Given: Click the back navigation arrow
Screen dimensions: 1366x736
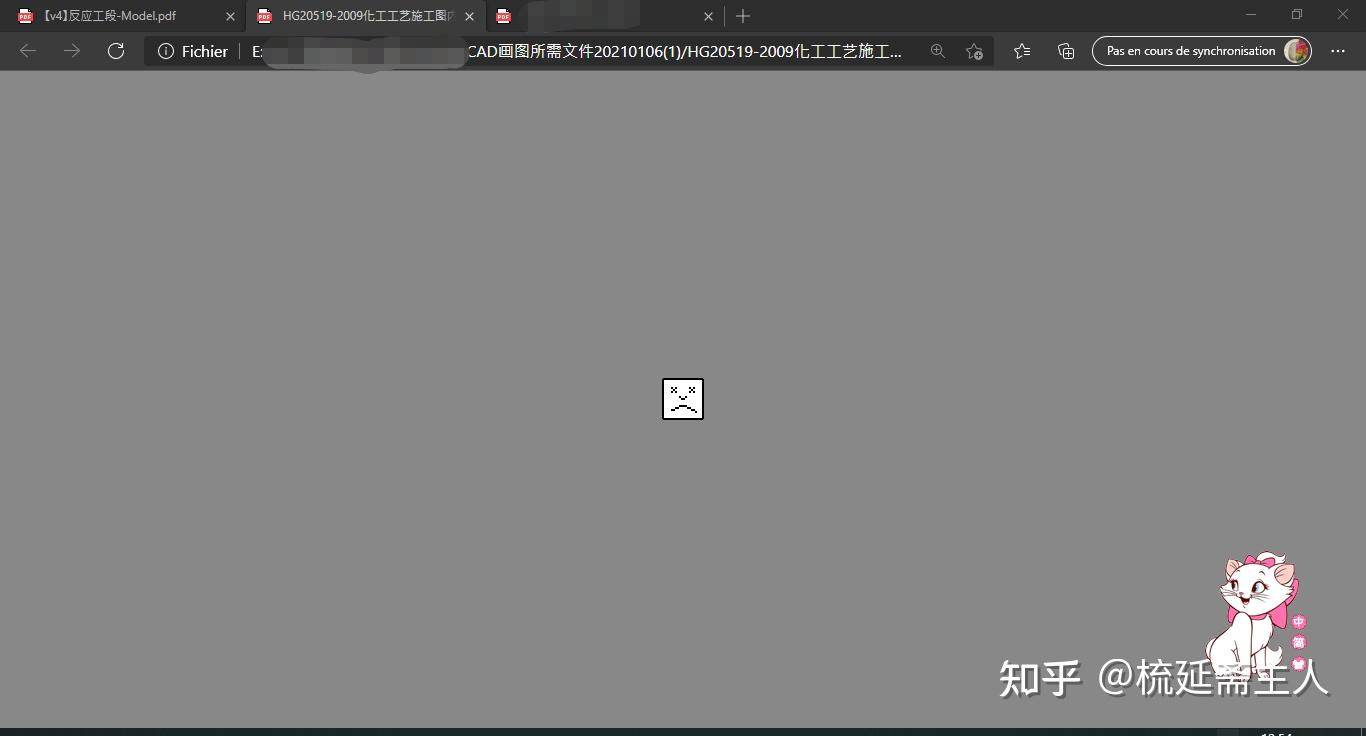Looking at the screenshot, I should [27, 51].
